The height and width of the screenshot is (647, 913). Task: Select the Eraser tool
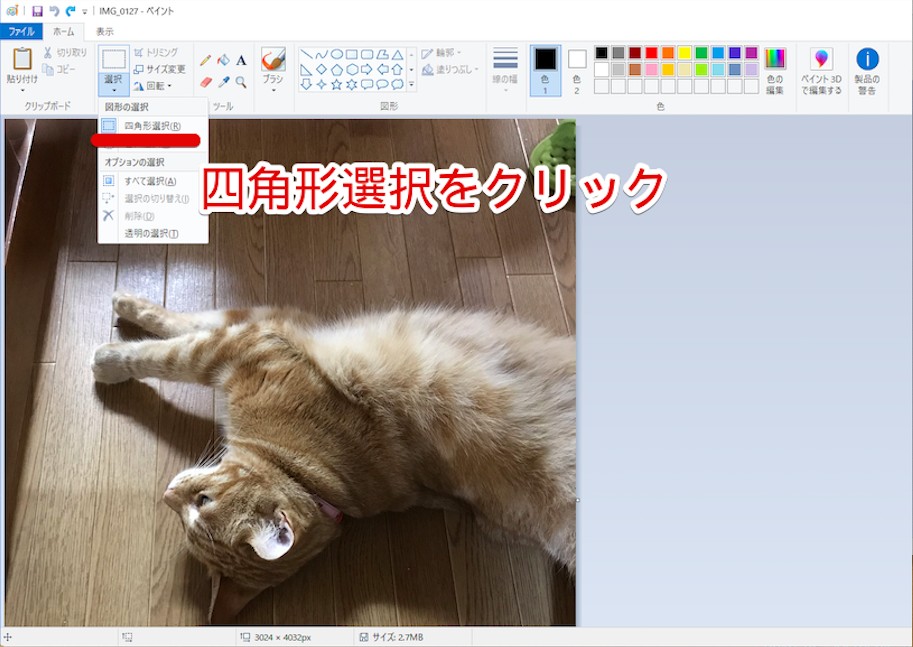tap(206, 82)
